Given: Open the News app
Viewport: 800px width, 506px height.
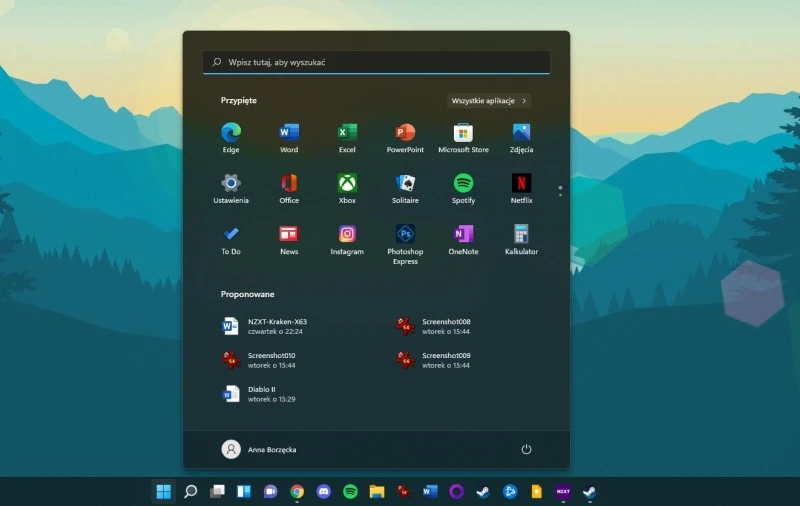Looking at the screenshot, I should coord(289,239).
